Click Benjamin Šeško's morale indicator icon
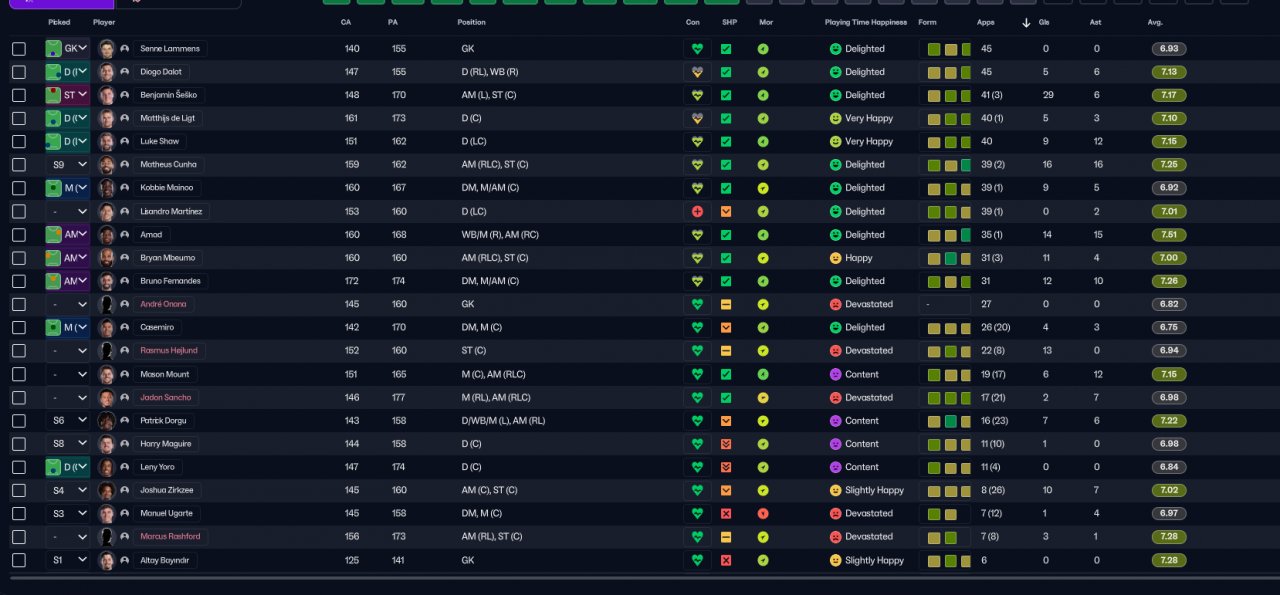Image resolution: width=1280 pixels, height=595 pixels. pyautogui.click(x=763, y=95)
